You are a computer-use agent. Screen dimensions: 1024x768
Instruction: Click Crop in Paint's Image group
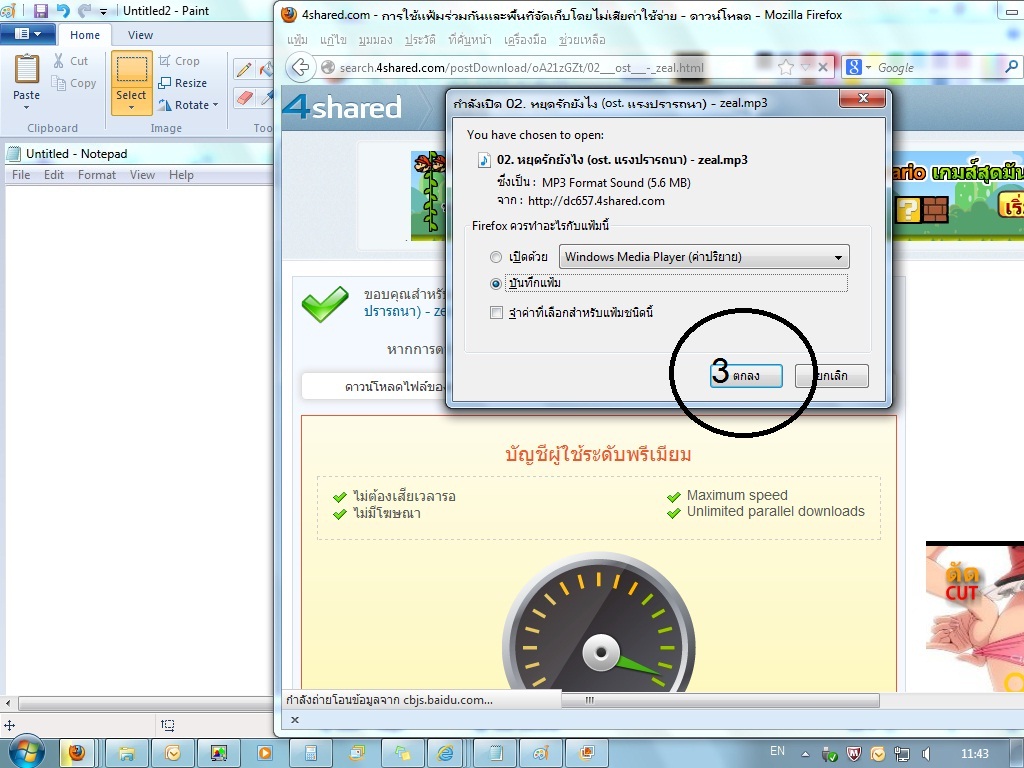point(179,61)
